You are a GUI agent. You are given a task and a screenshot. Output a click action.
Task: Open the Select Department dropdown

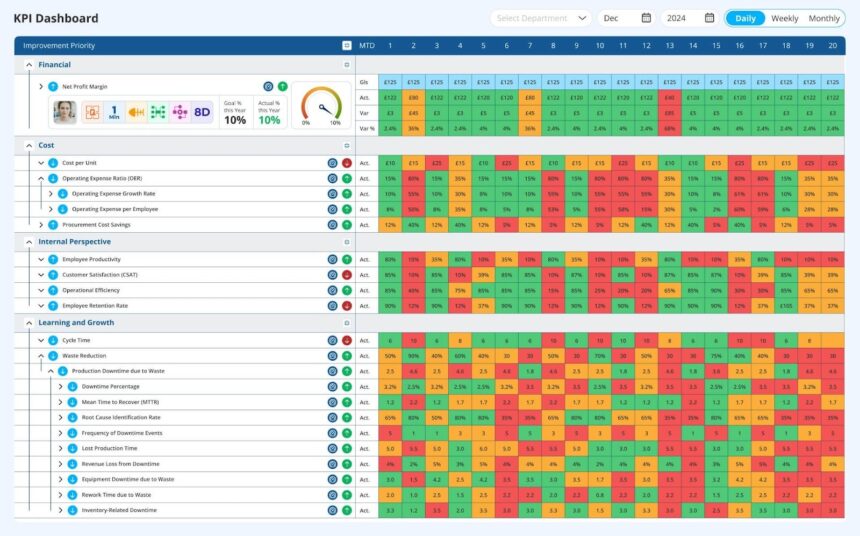click(541, 18)
